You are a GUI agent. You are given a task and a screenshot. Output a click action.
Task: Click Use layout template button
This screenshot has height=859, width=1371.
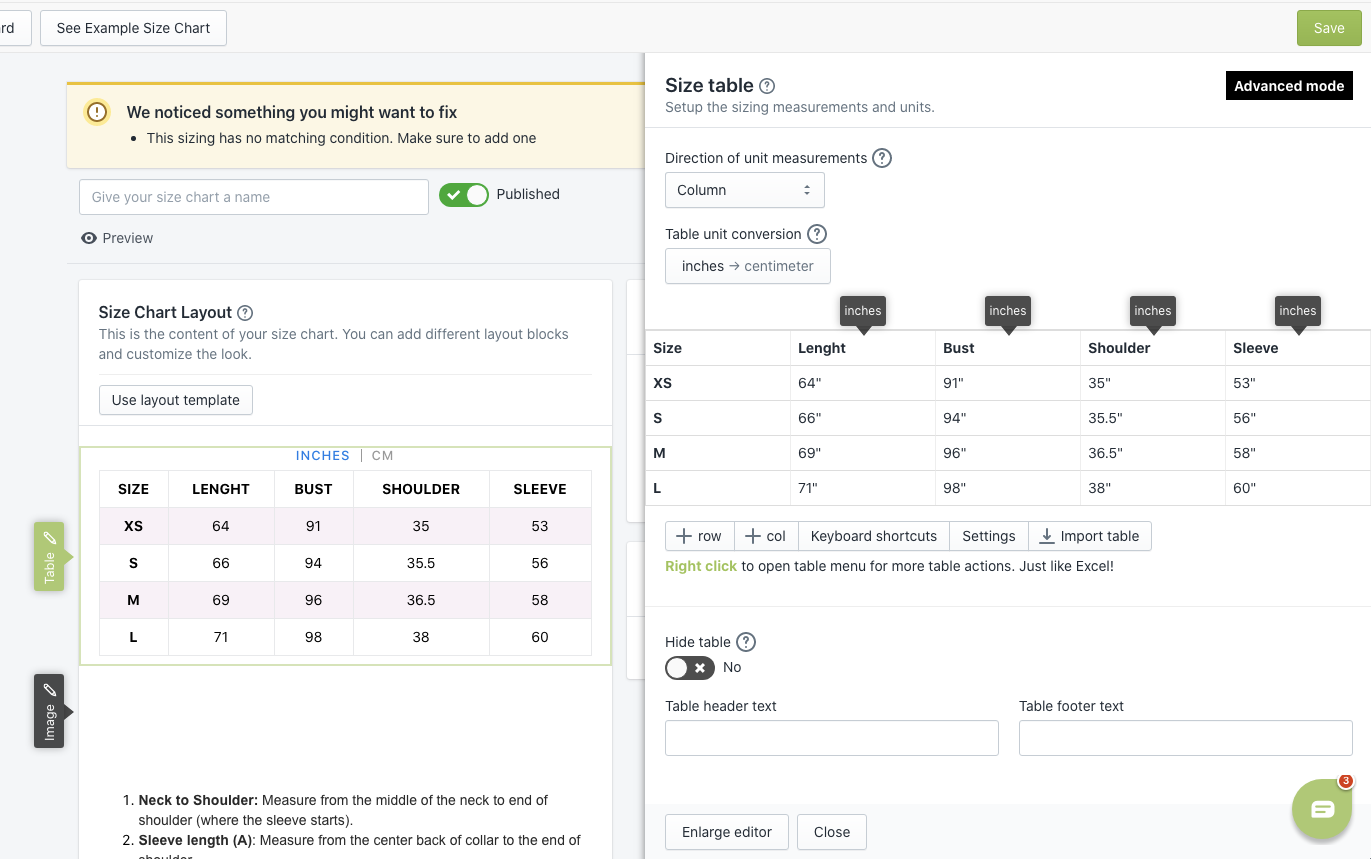pyautogui.click(x=176, y=400)
